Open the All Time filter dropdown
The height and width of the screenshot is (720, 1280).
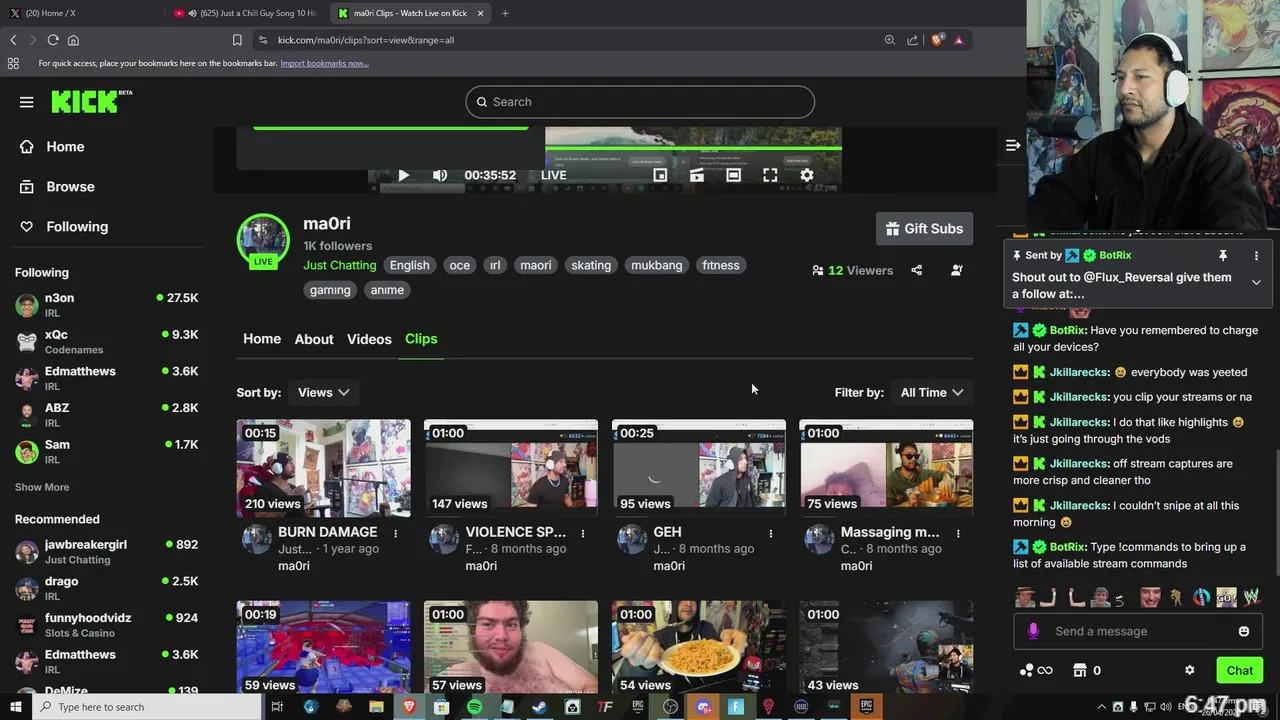coord(931,392)
